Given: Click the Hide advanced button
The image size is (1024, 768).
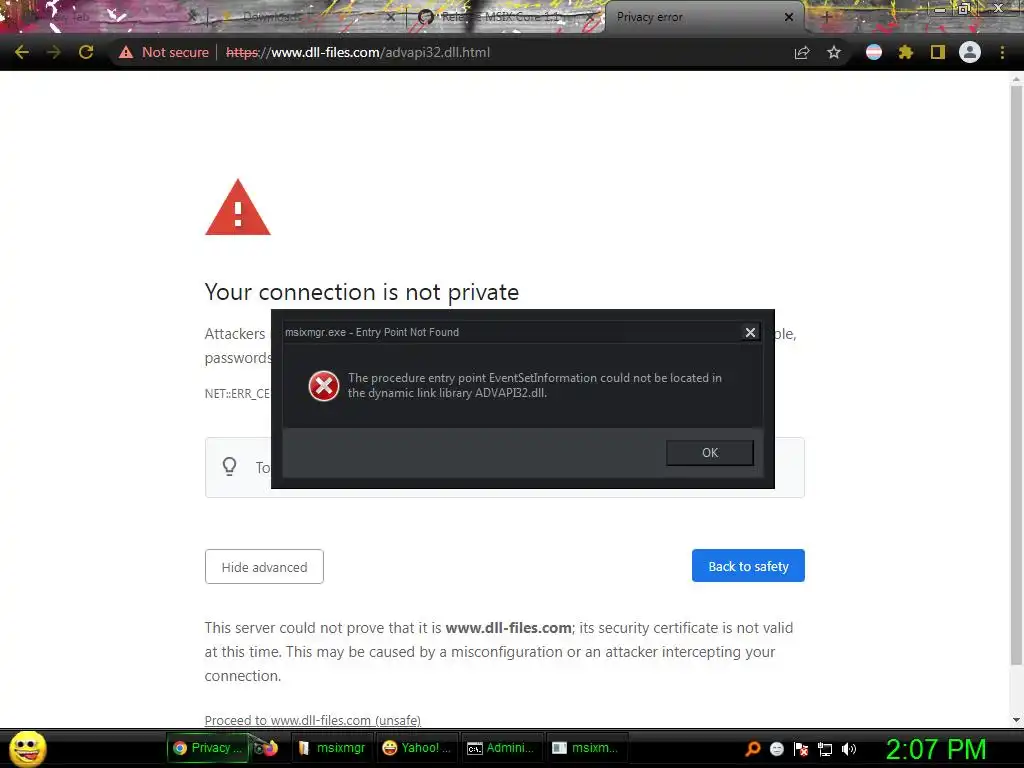Looking at the screenshot, I should point(264,567).
